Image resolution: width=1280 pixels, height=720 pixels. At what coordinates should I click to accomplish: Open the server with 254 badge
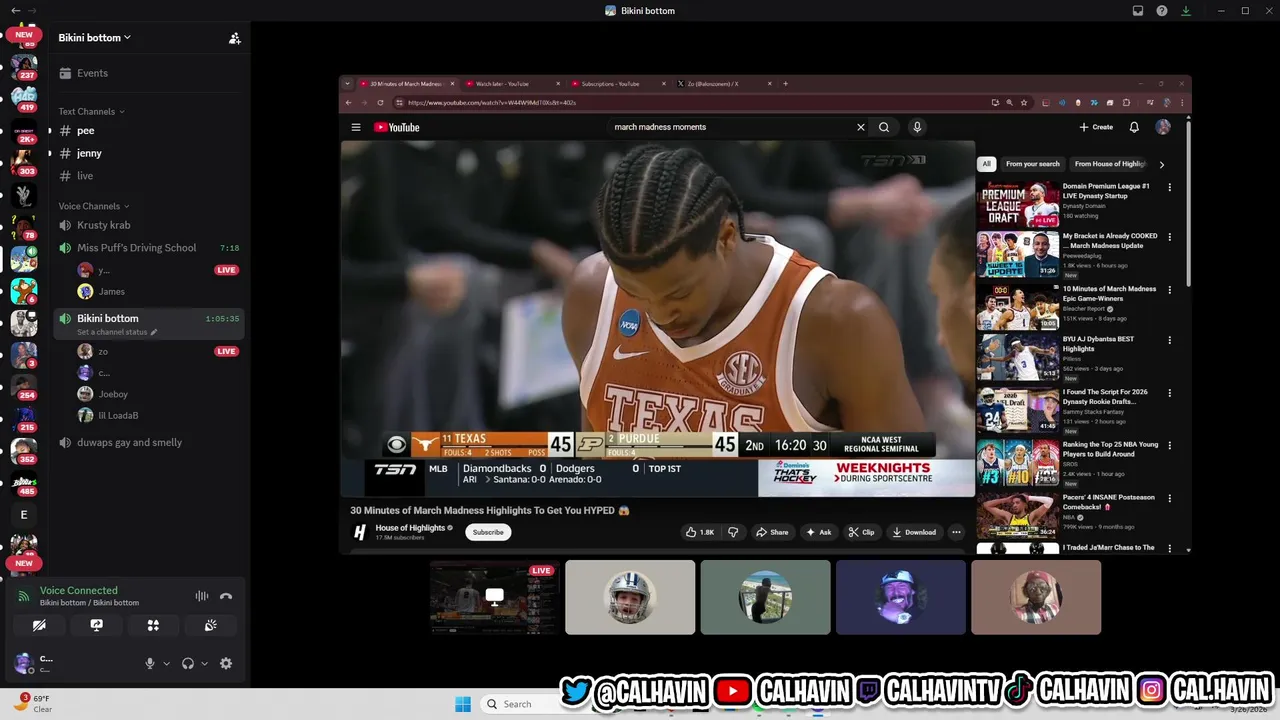click(x=24, y=386)
